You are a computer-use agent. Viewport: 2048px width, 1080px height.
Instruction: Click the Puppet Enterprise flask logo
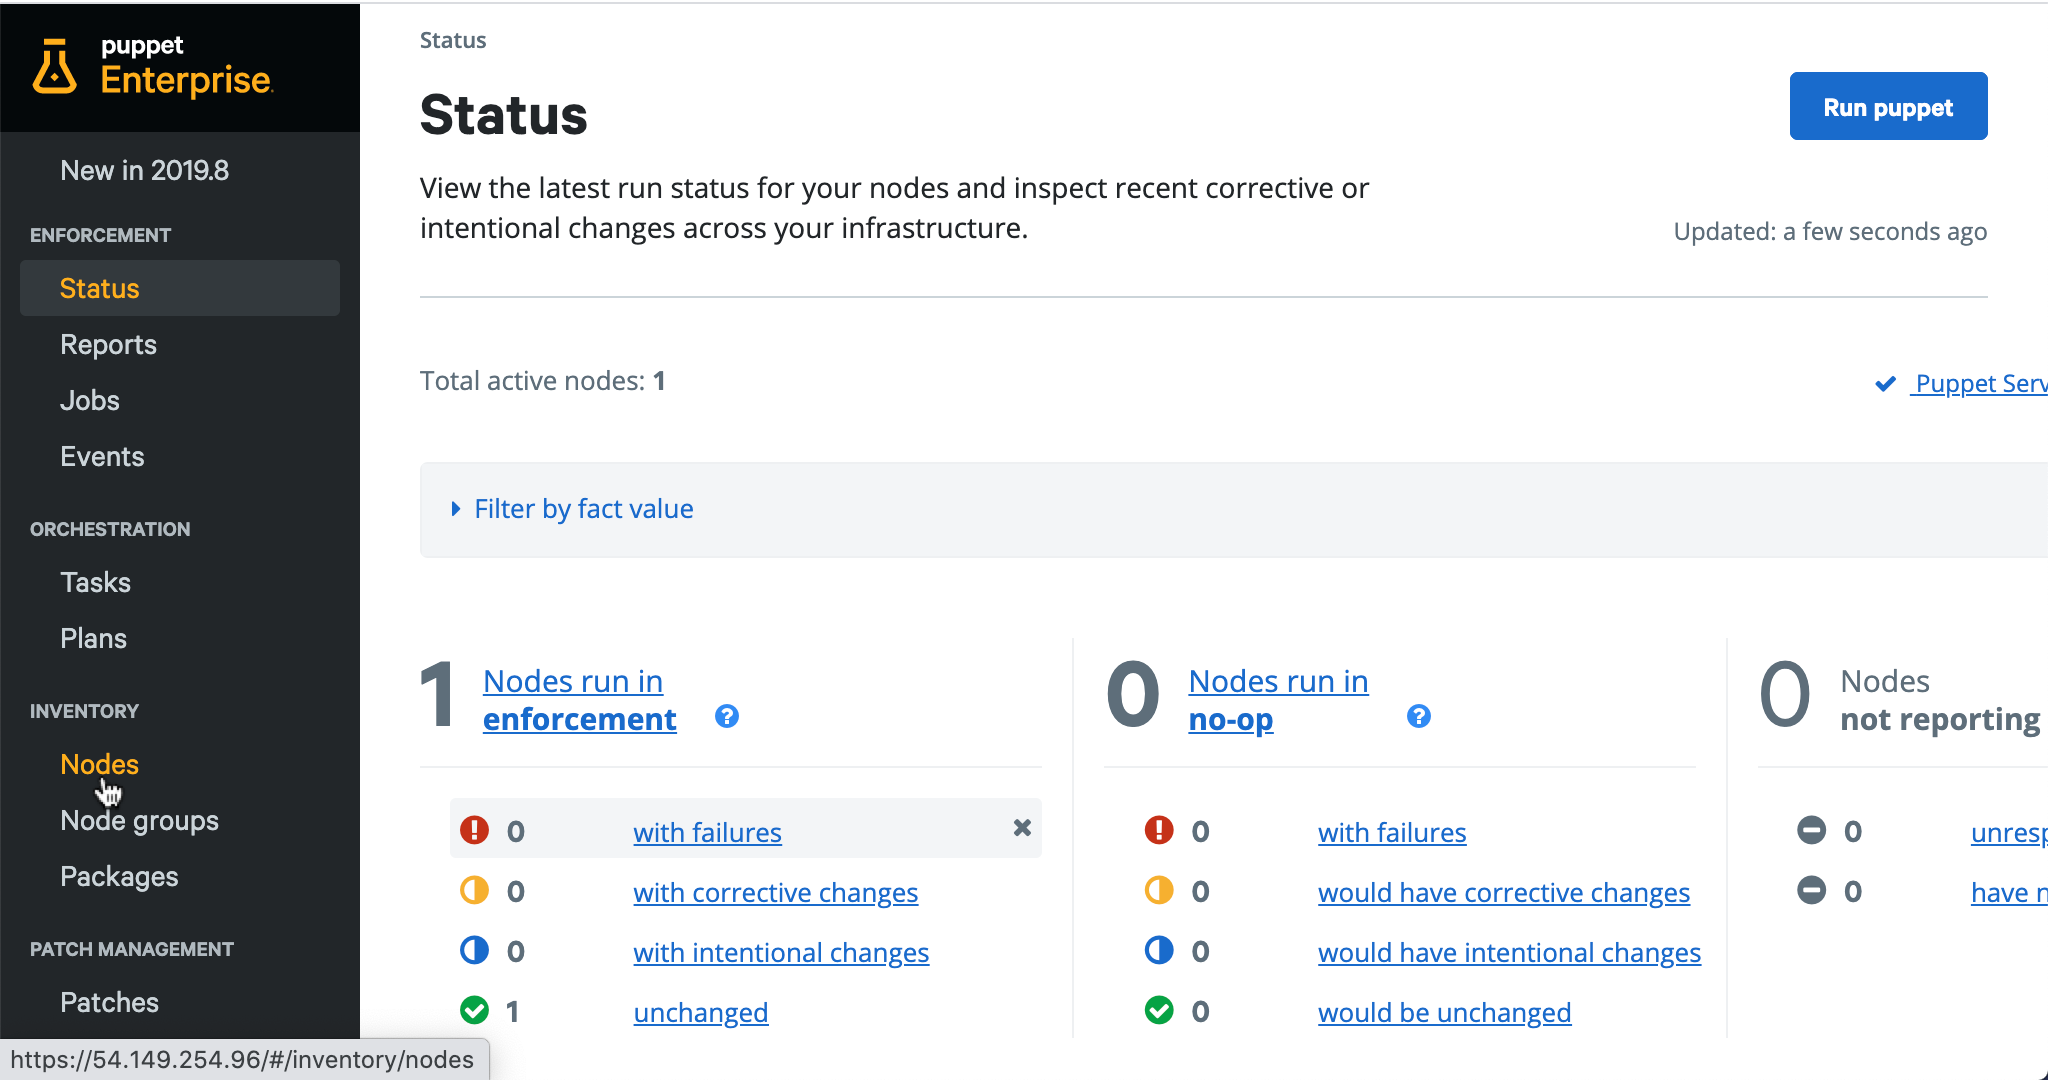[54, 67]
